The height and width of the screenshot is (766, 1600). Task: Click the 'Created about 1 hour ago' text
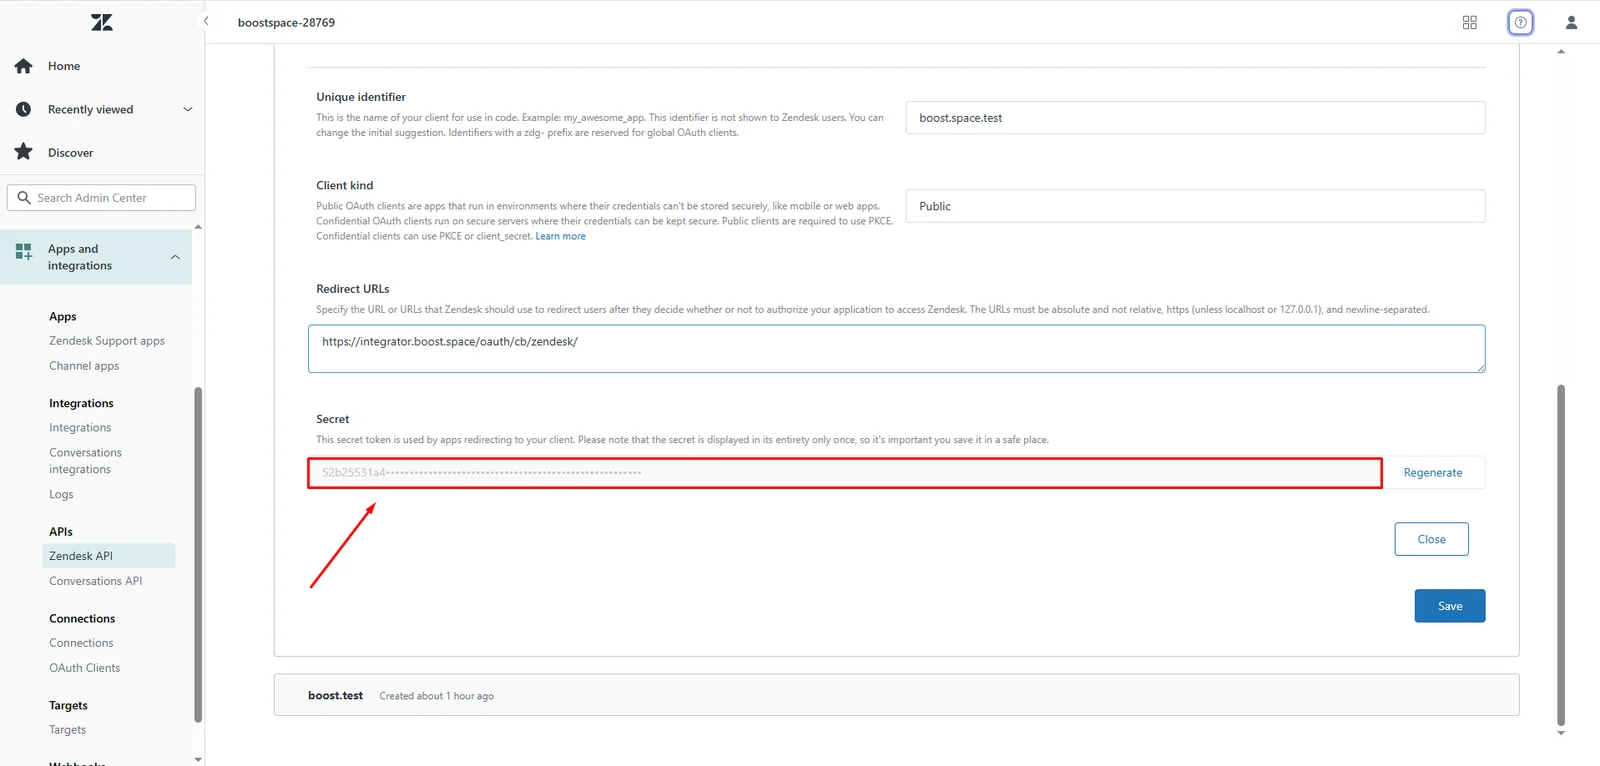437,696
